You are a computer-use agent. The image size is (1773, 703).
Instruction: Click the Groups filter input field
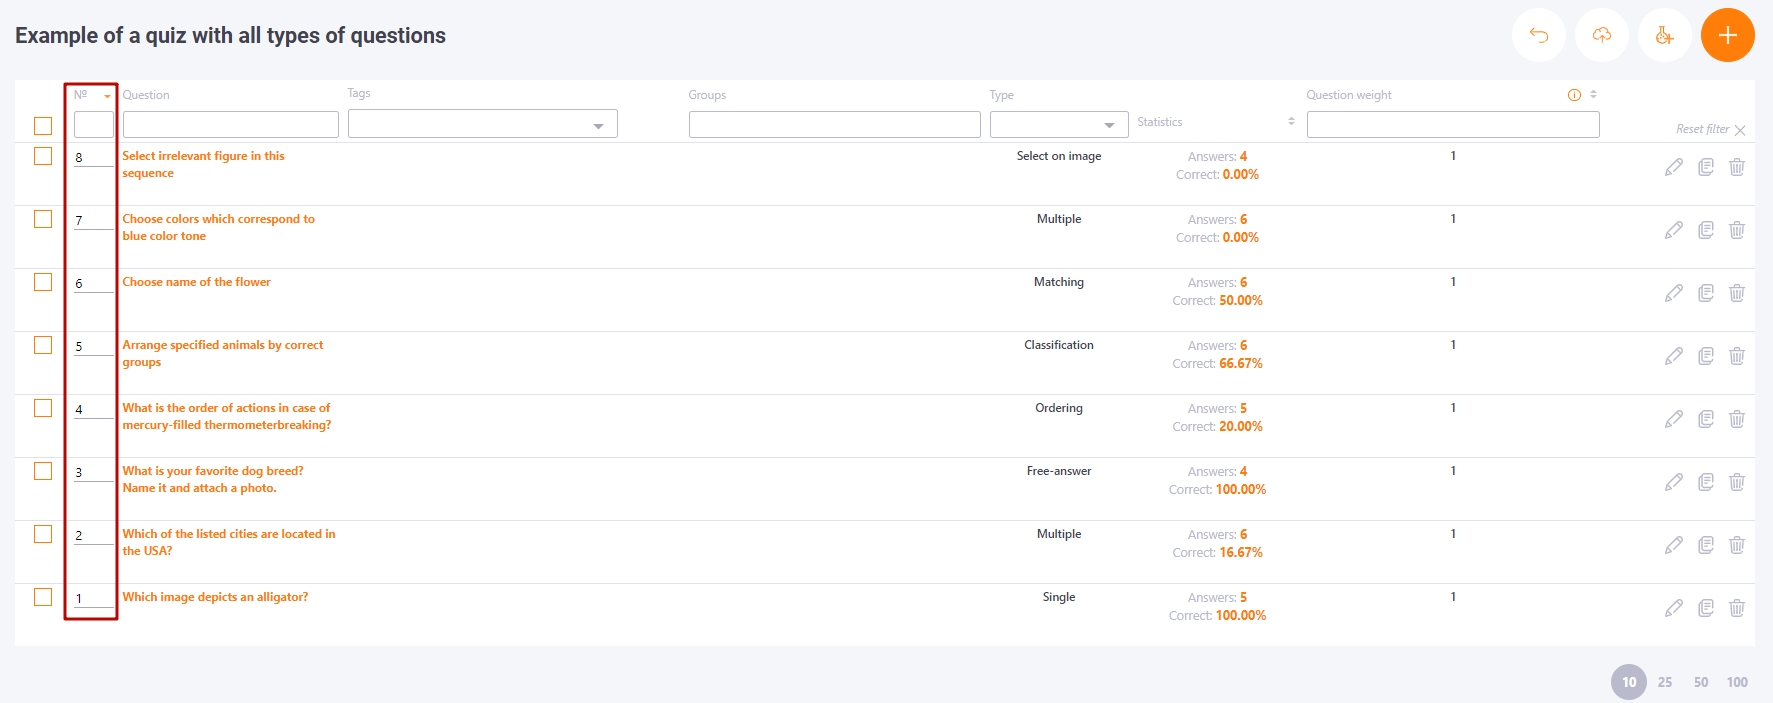coord(835,124)
